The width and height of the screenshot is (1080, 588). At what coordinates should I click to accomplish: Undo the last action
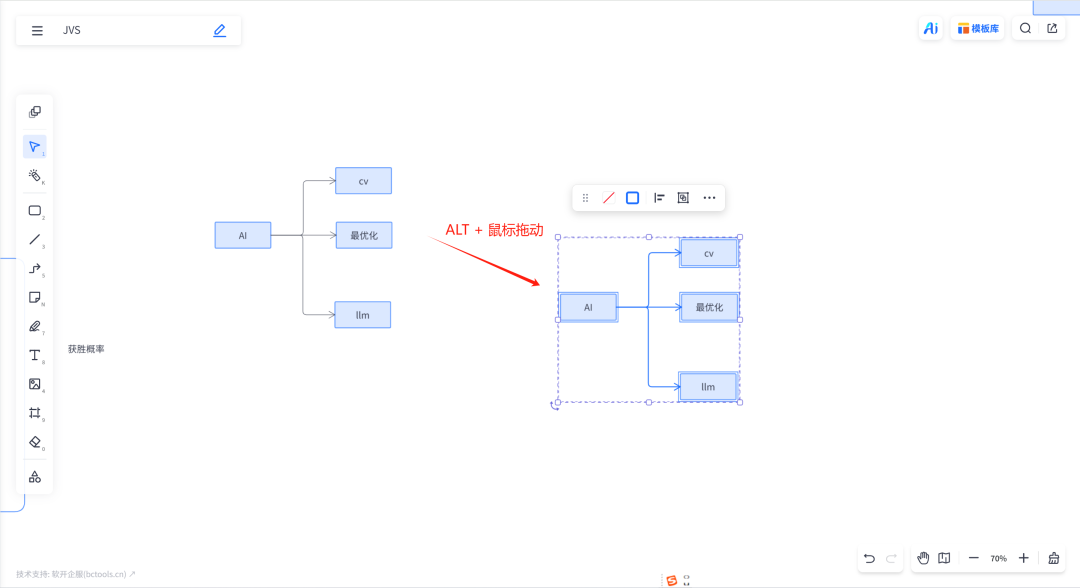click(x=869, y=558)
